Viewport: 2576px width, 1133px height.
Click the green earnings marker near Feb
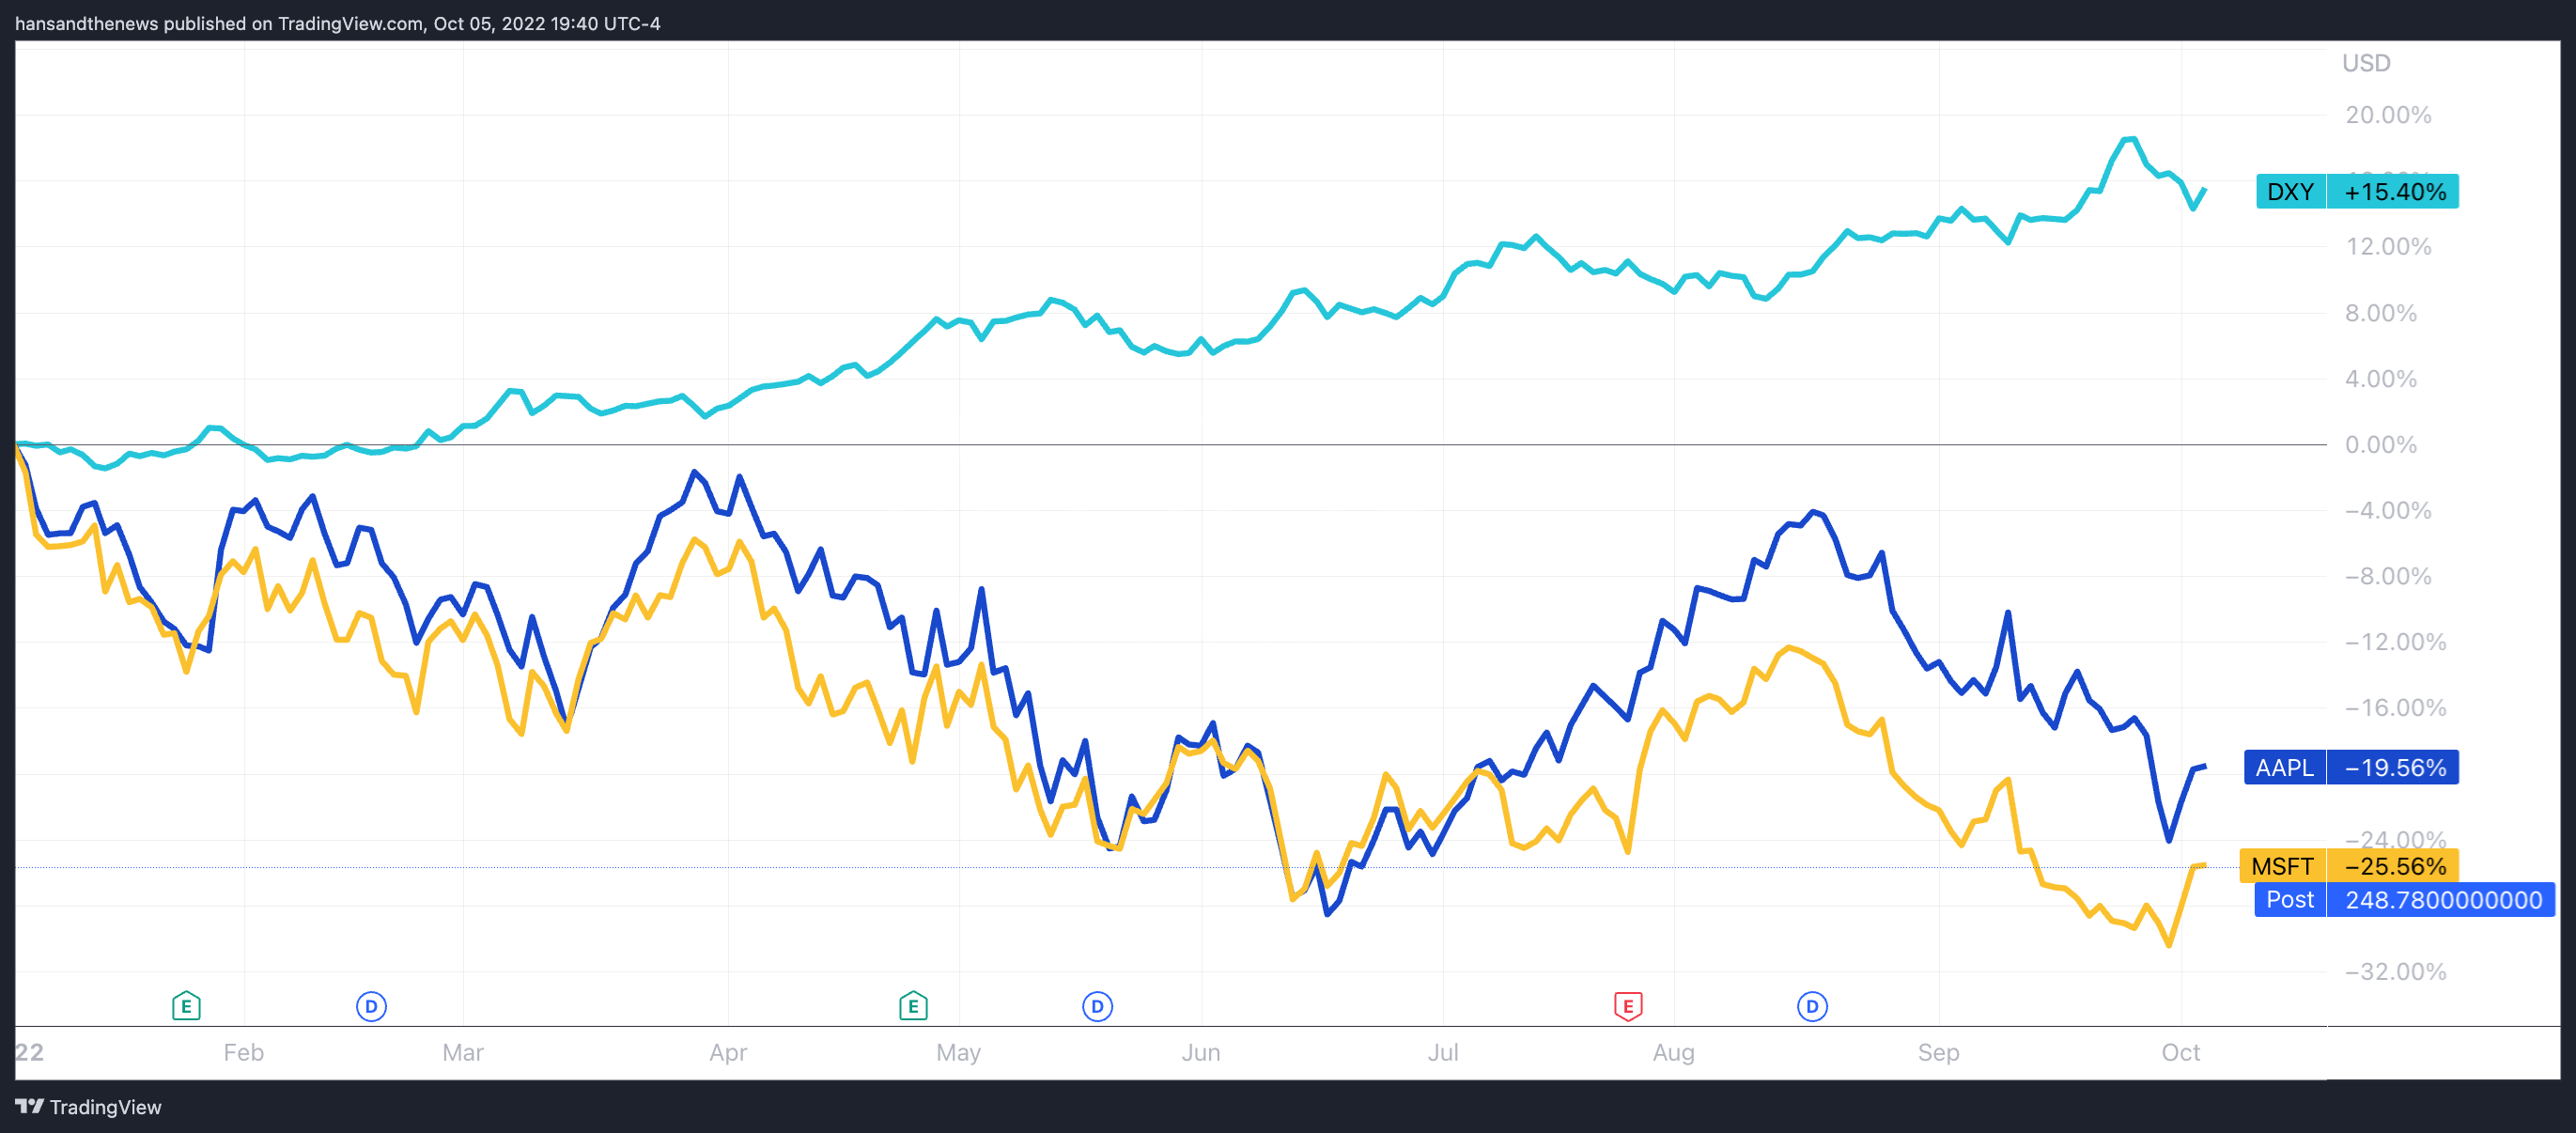[186, 1005]
